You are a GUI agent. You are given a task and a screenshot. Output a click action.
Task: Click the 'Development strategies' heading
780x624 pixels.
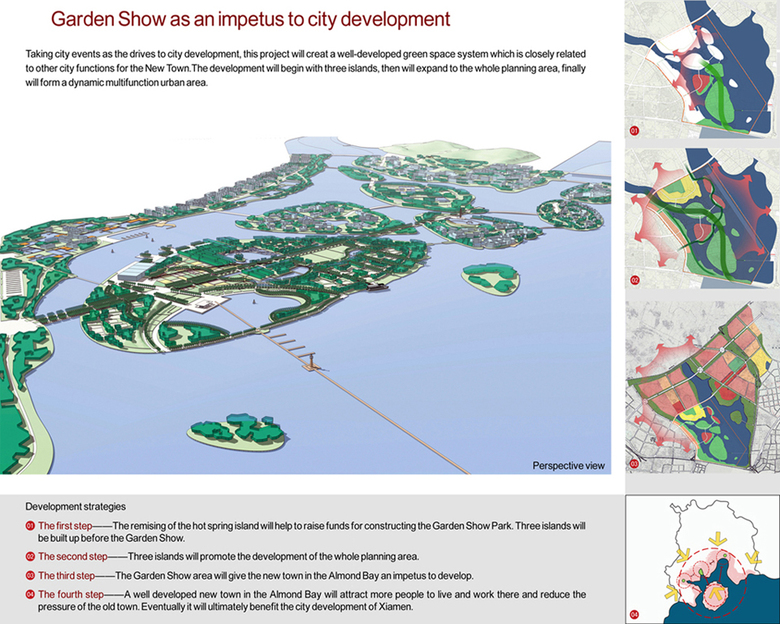pyautogui.click(x=75, y=507)
